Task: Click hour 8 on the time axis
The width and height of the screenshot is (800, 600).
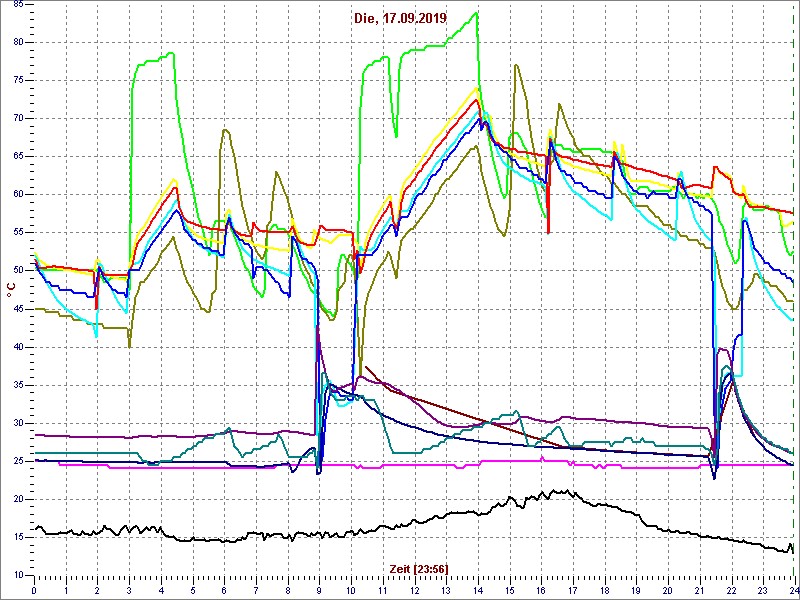Action: [287, 591]
